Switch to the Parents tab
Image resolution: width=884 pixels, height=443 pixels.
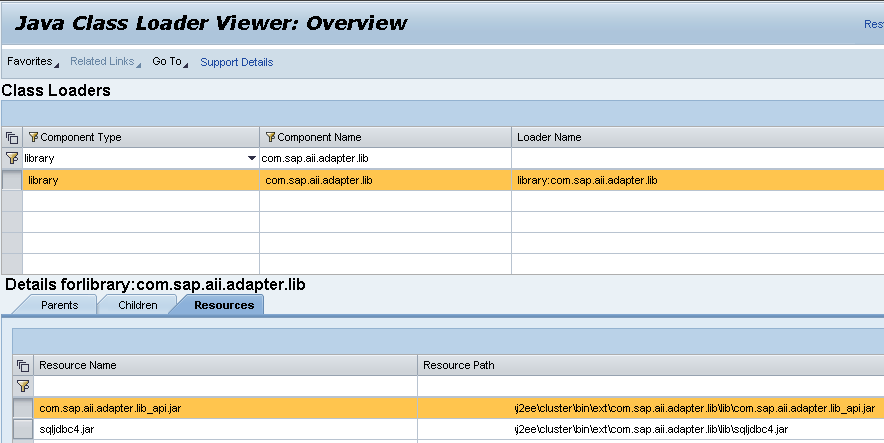click(x=59, y=305)
